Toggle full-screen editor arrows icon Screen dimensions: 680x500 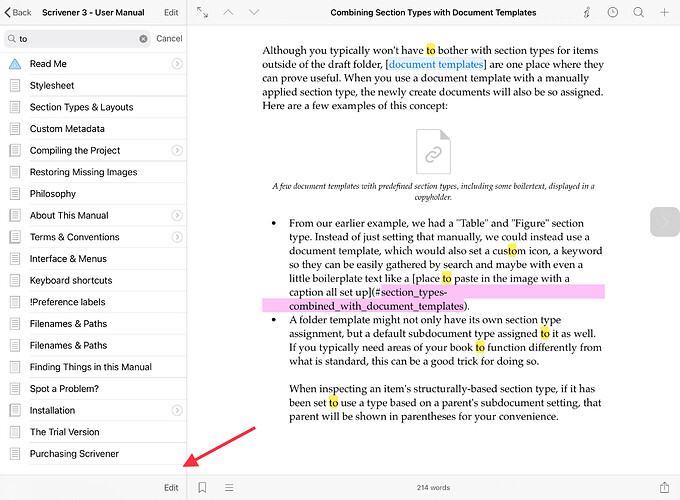pos(203,12)
